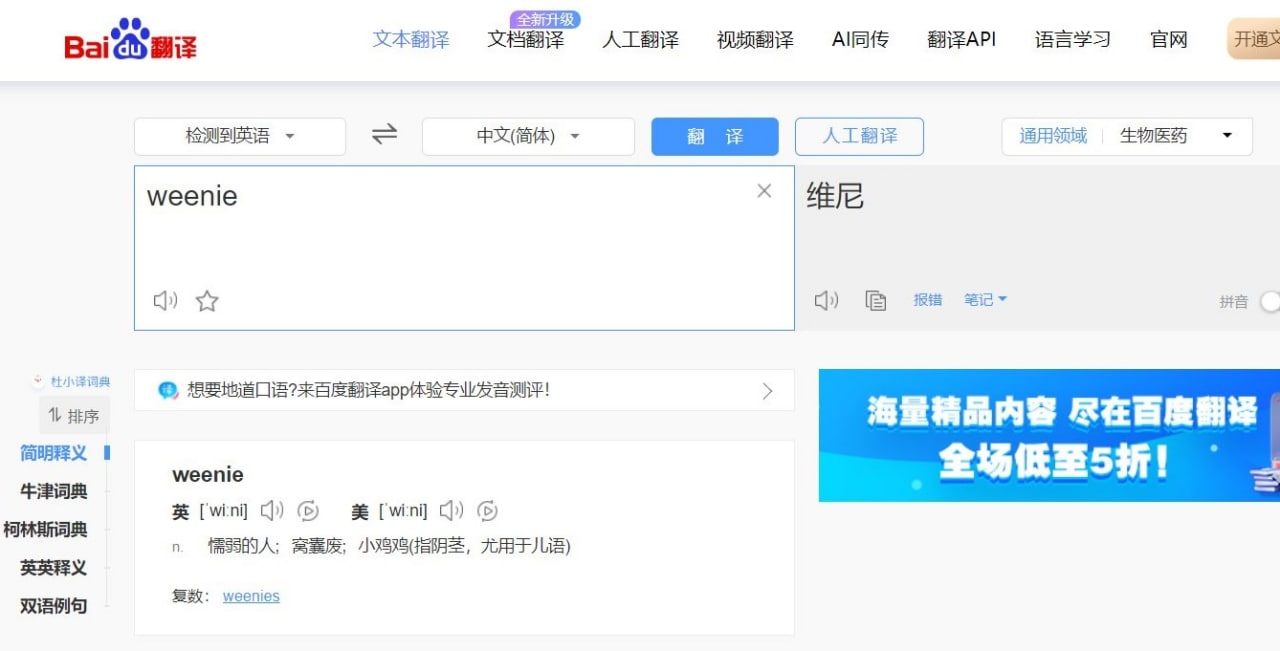Switch to 牛津词典 dictionary section

[54, 491]
